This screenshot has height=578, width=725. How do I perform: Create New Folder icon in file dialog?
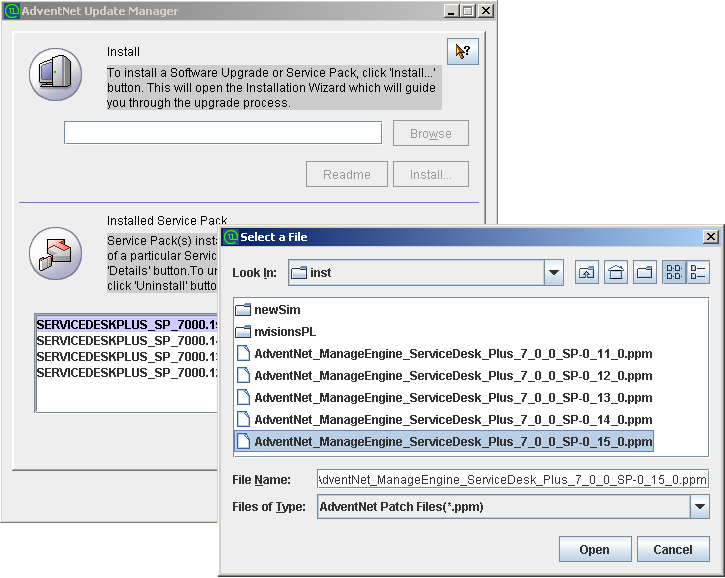pyautogui.click(x=645, y=272)
